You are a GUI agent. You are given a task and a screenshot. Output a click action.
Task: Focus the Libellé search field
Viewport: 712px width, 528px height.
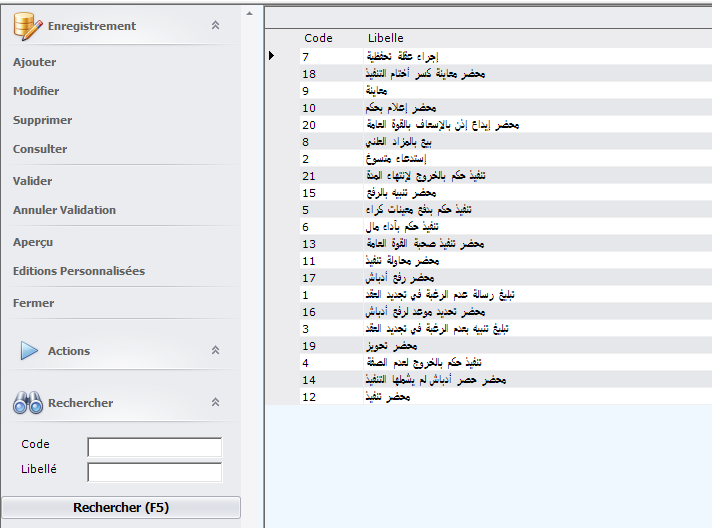[x=154, y=472]
